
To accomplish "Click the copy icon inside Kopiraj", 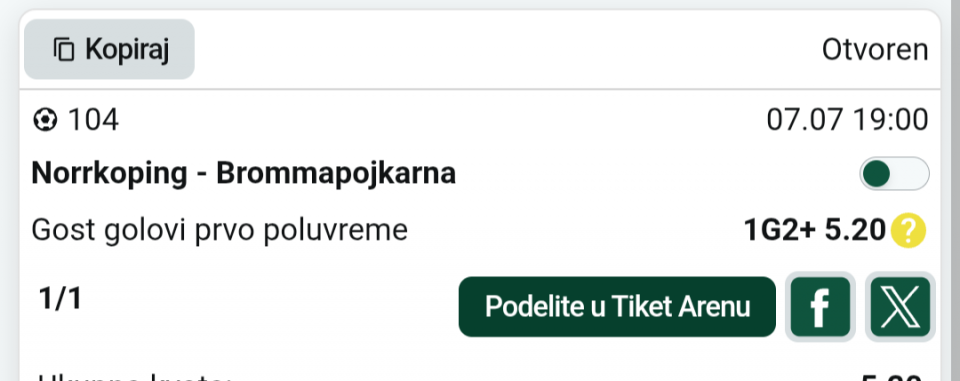I will pos(64,50).
